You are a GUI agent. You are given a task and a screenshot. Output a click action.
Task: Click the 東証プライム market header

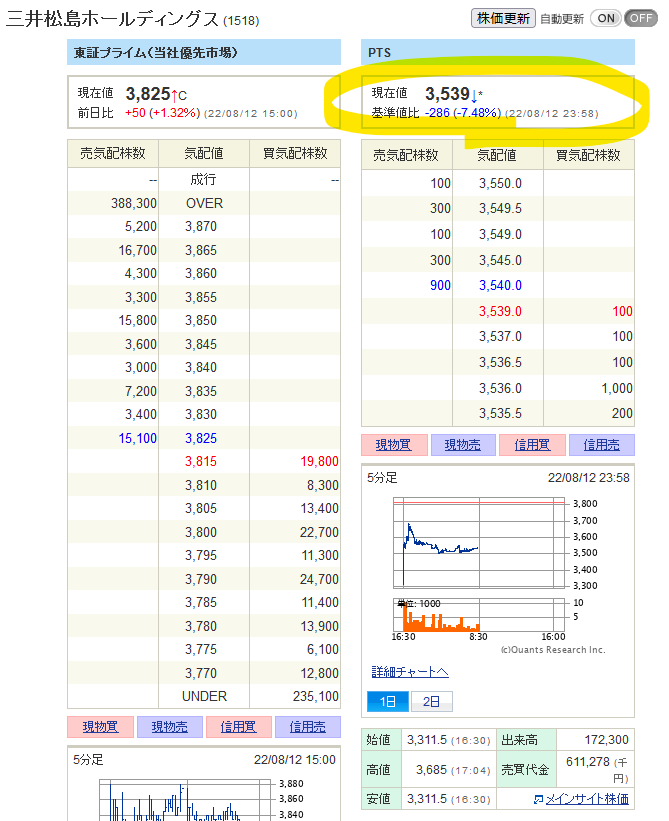204,52
